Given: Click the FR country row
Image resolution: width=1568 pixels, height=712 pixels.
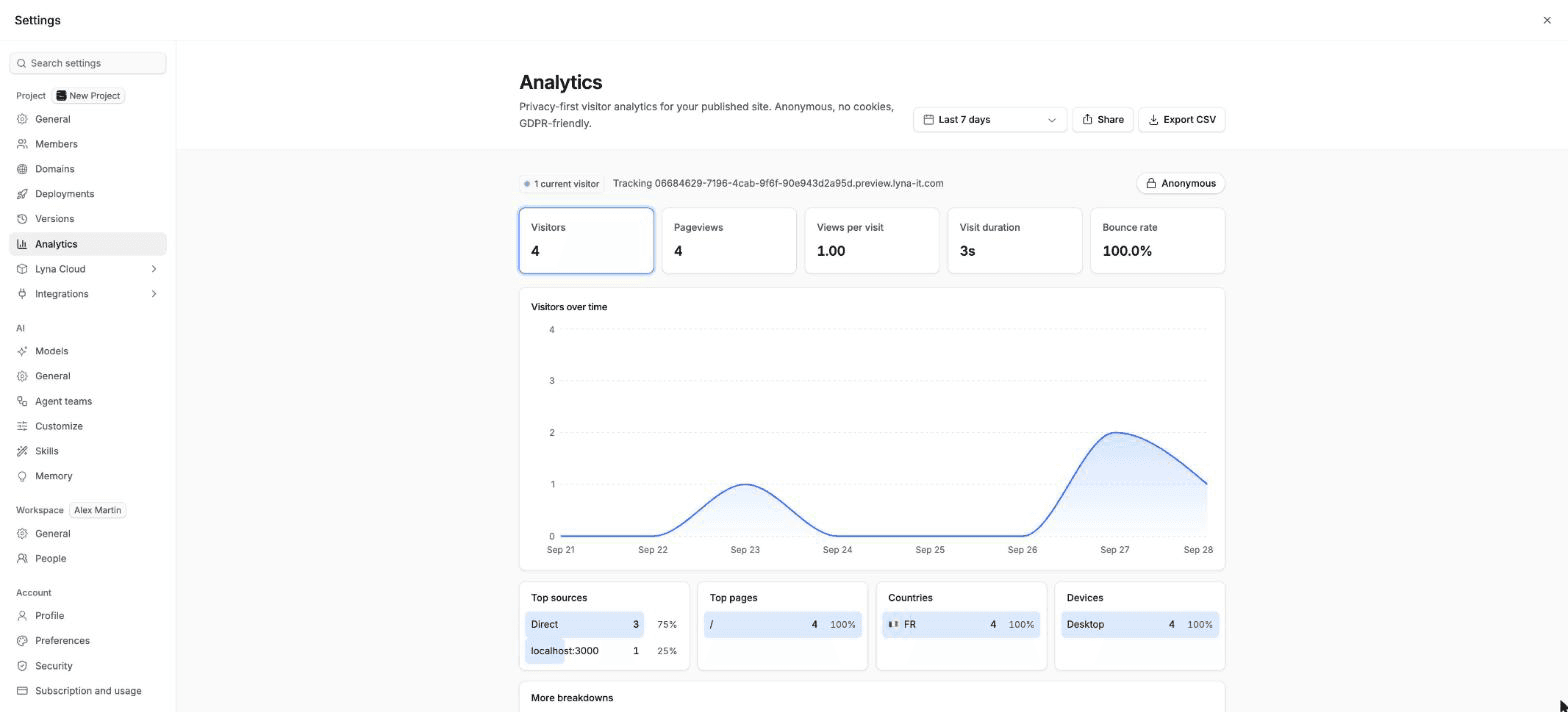Looking at the screenshot, I should tap(961, 624).
